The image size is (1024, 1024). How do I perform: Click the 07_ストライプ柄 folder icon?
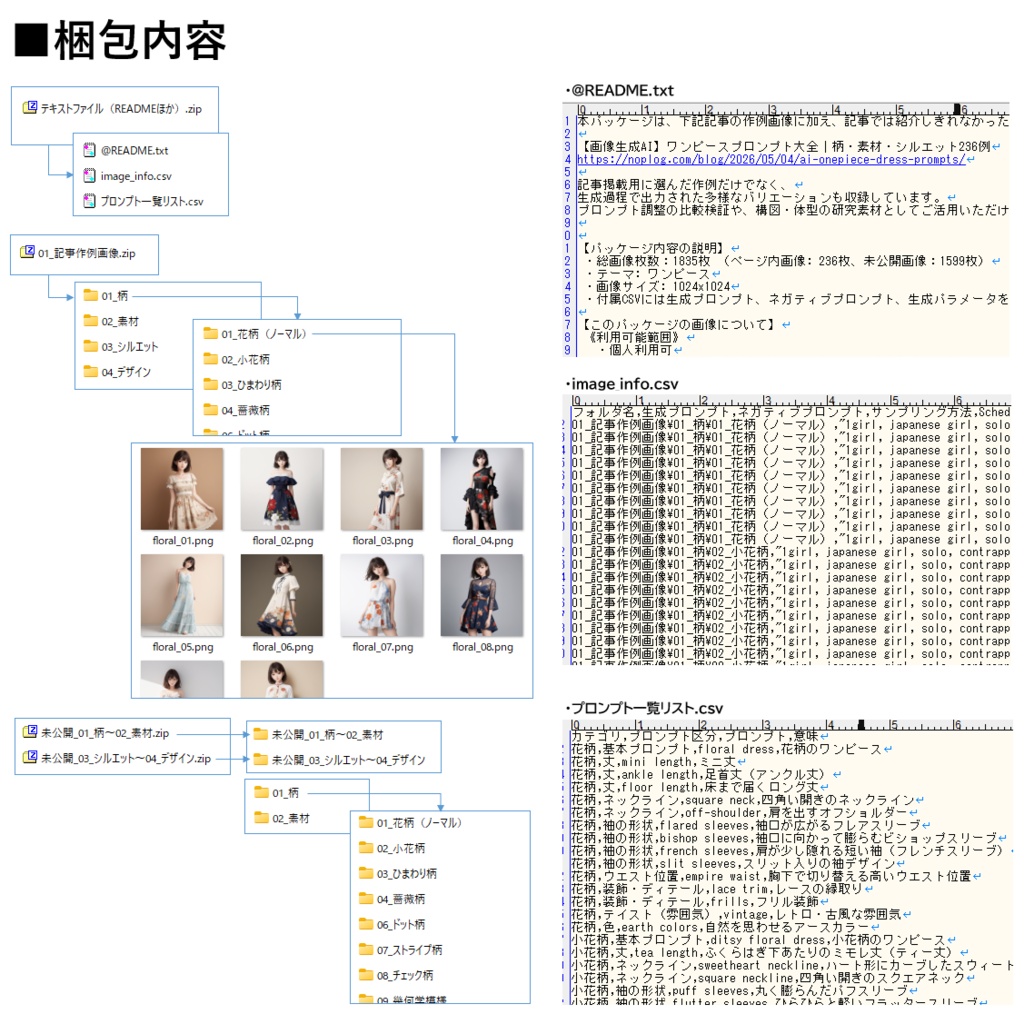click(366, 949)
